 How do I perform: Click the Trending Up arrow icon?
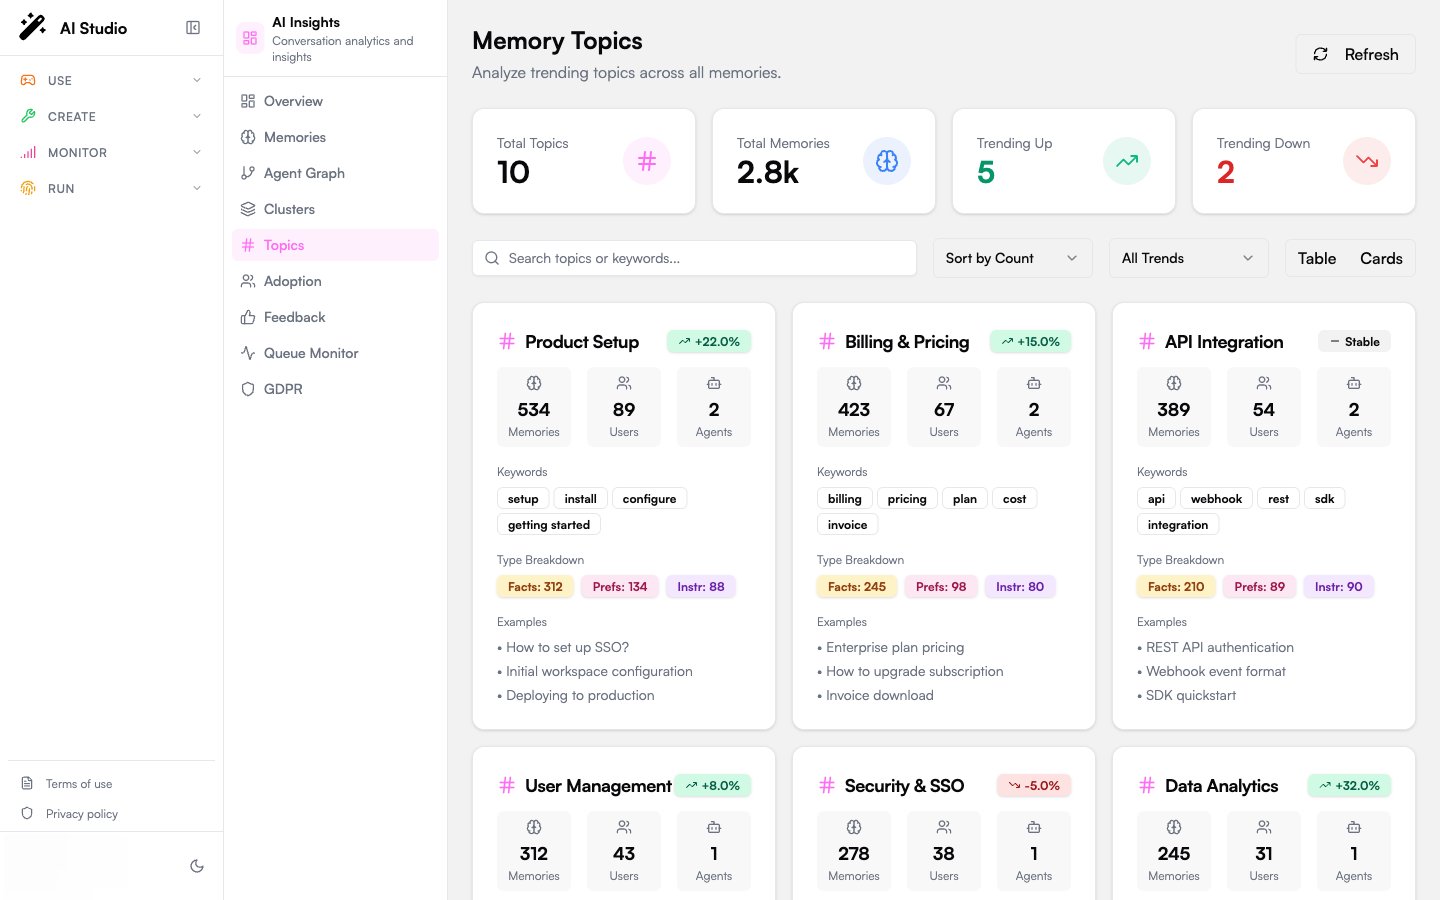coord(1127,161)
